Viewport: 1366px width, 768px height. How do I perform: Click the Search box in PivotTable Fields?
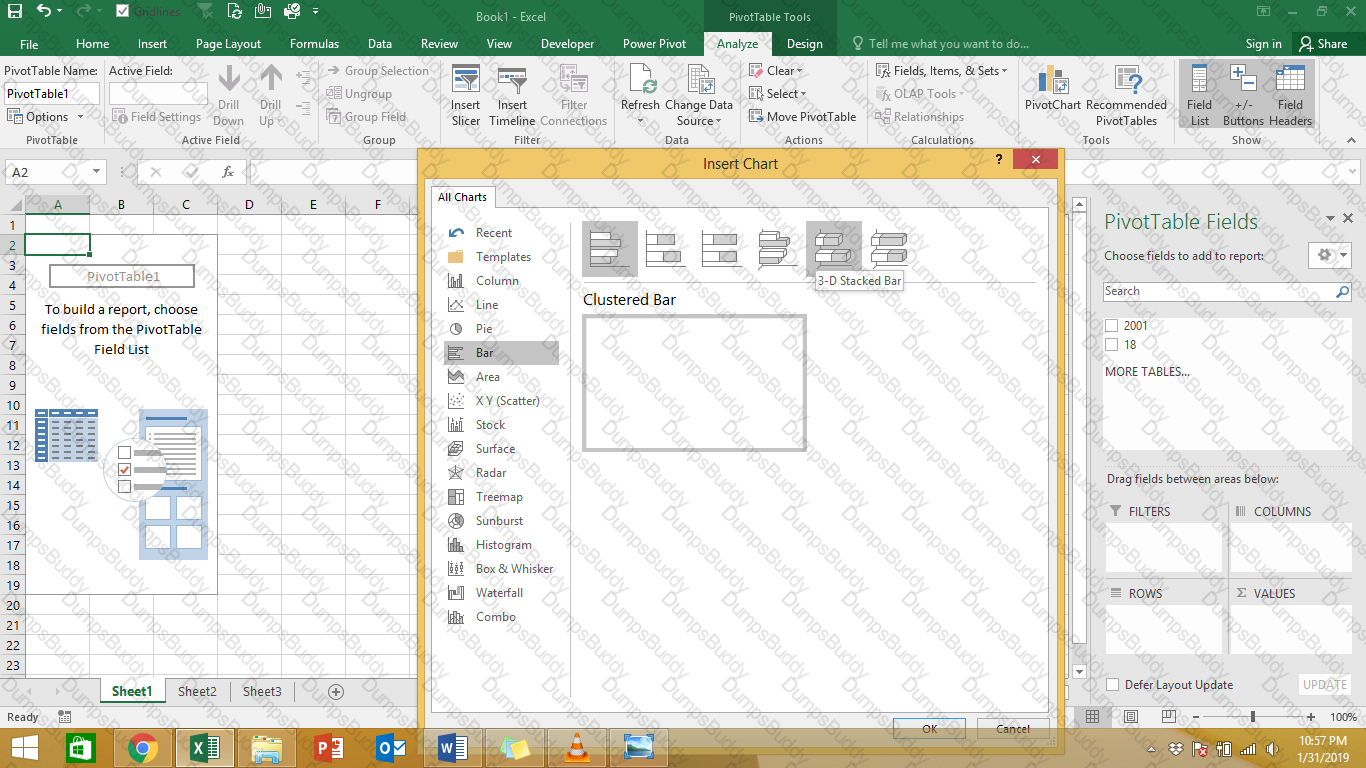[1220, 292]
